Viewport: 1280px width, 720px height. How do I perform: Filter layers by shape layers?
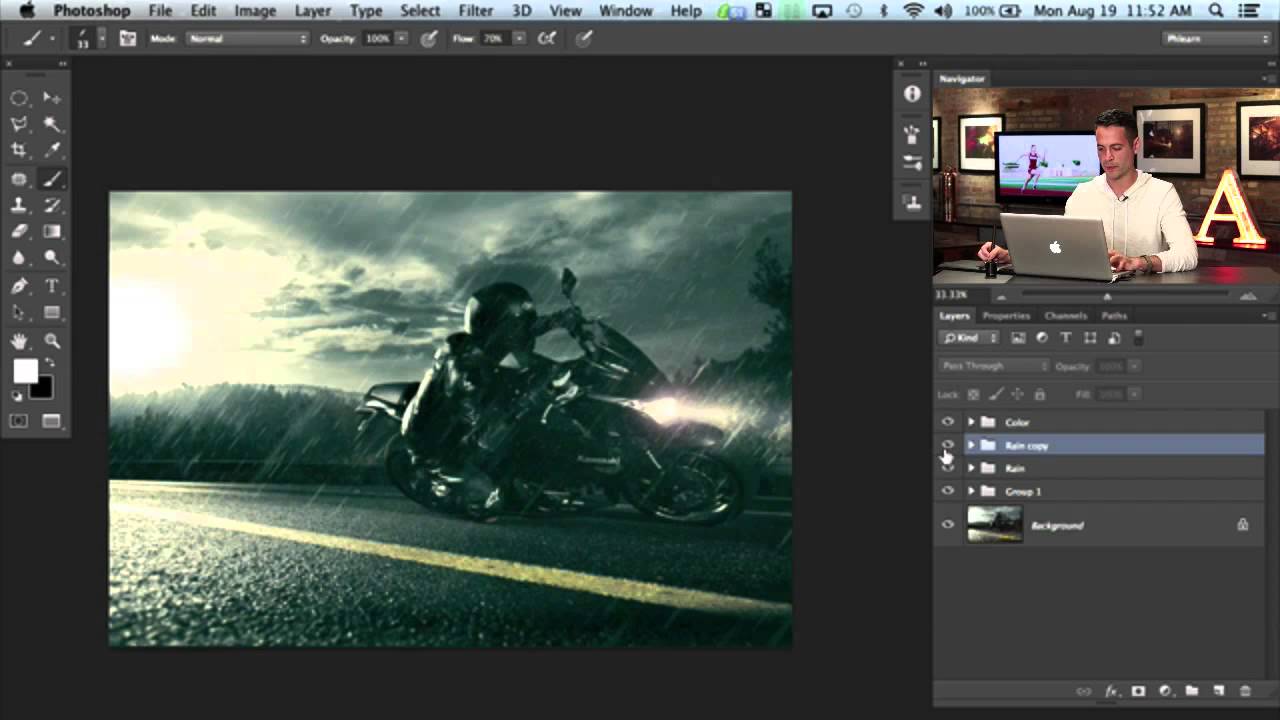pyautogui.click(x=1090, y=338)
